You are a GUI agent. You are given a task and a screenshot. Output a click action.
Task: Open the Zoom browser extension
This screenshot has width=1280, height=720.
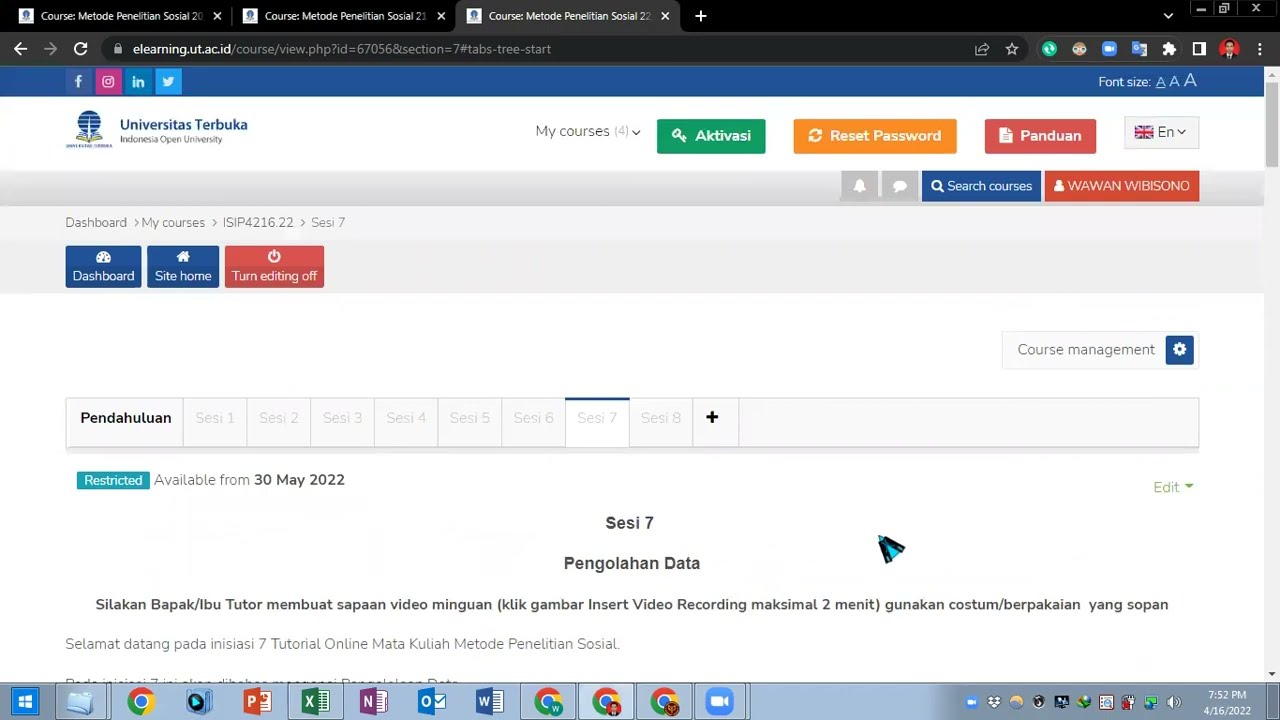pyautogui.click(x=1109, y=49)
